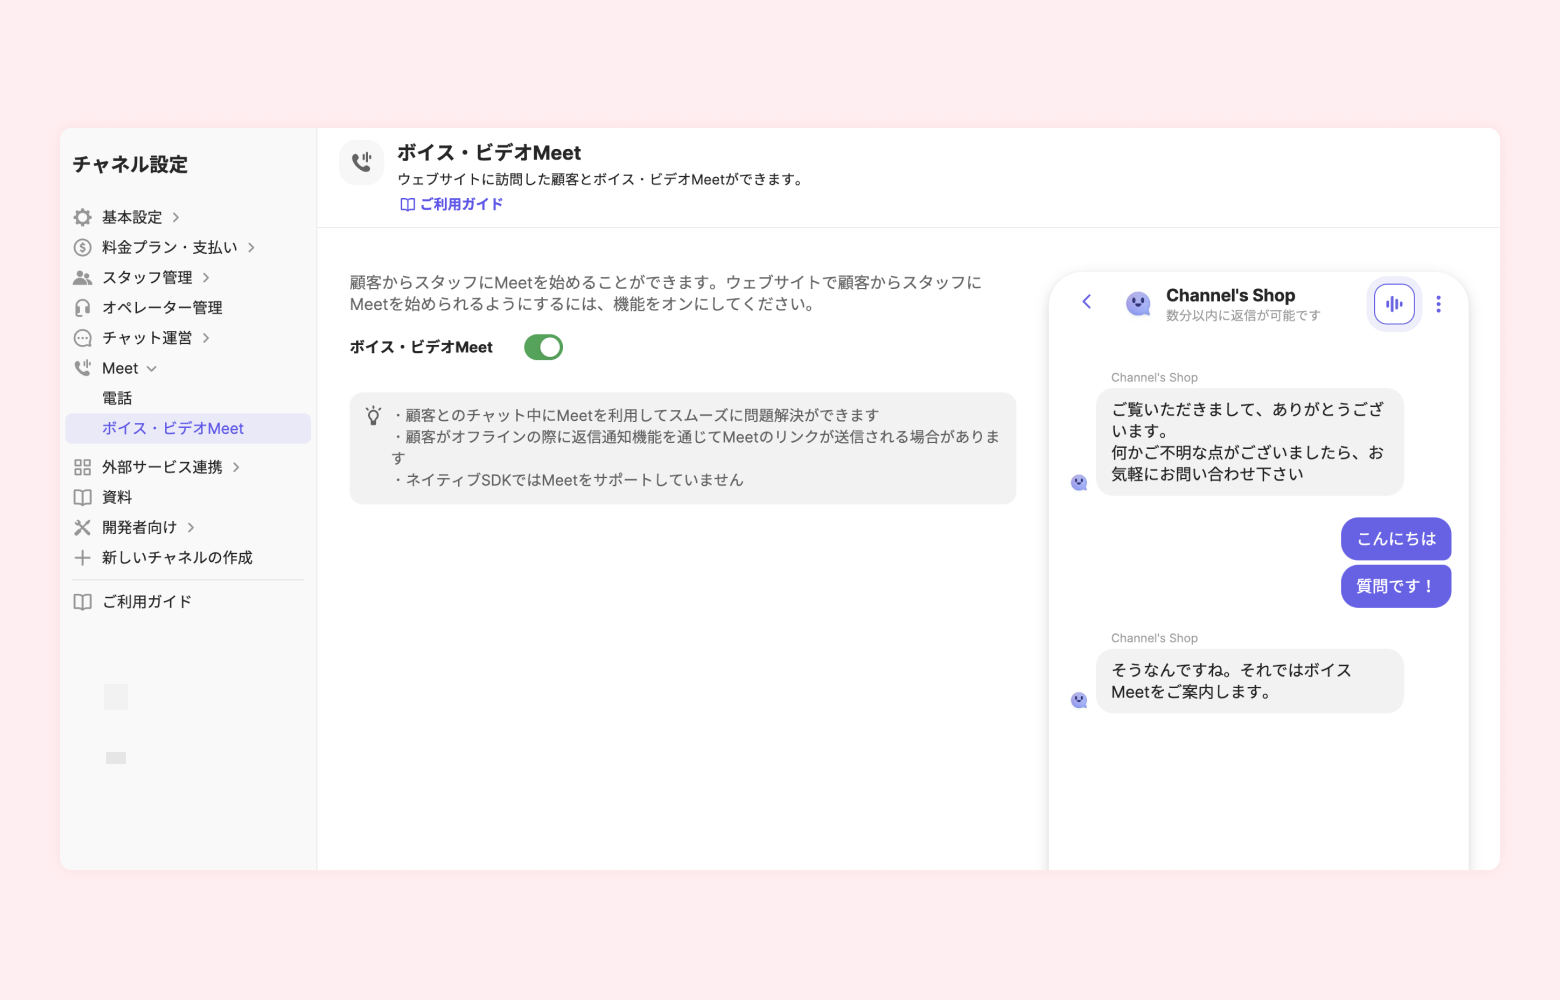Expand the スタッフ管理 chevron
Image resolution: width=1560 pixels, height=1000 pixels.
tap(206, 278)
